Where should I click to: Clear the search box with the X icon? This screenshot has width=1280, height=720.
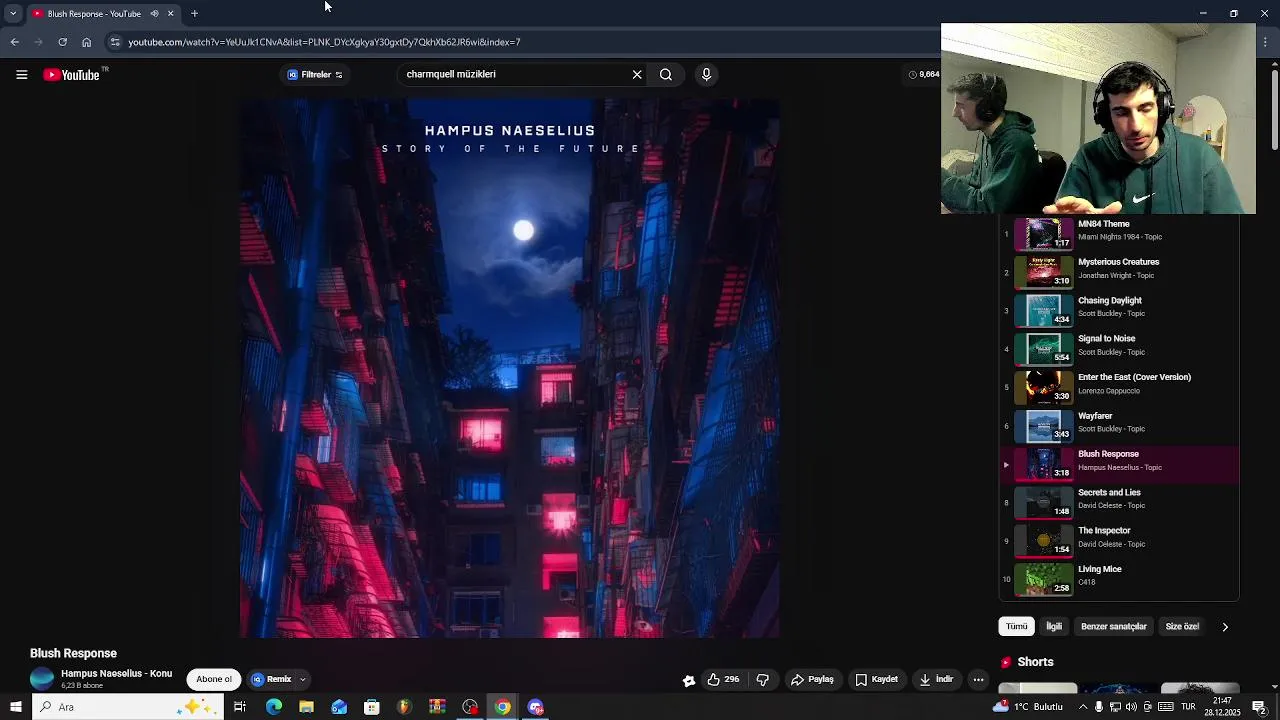(637, 74)
